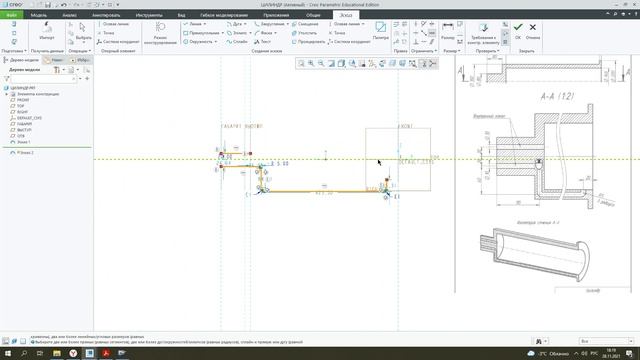Open dropdown arrow next to Скругление

click(287, 24)
